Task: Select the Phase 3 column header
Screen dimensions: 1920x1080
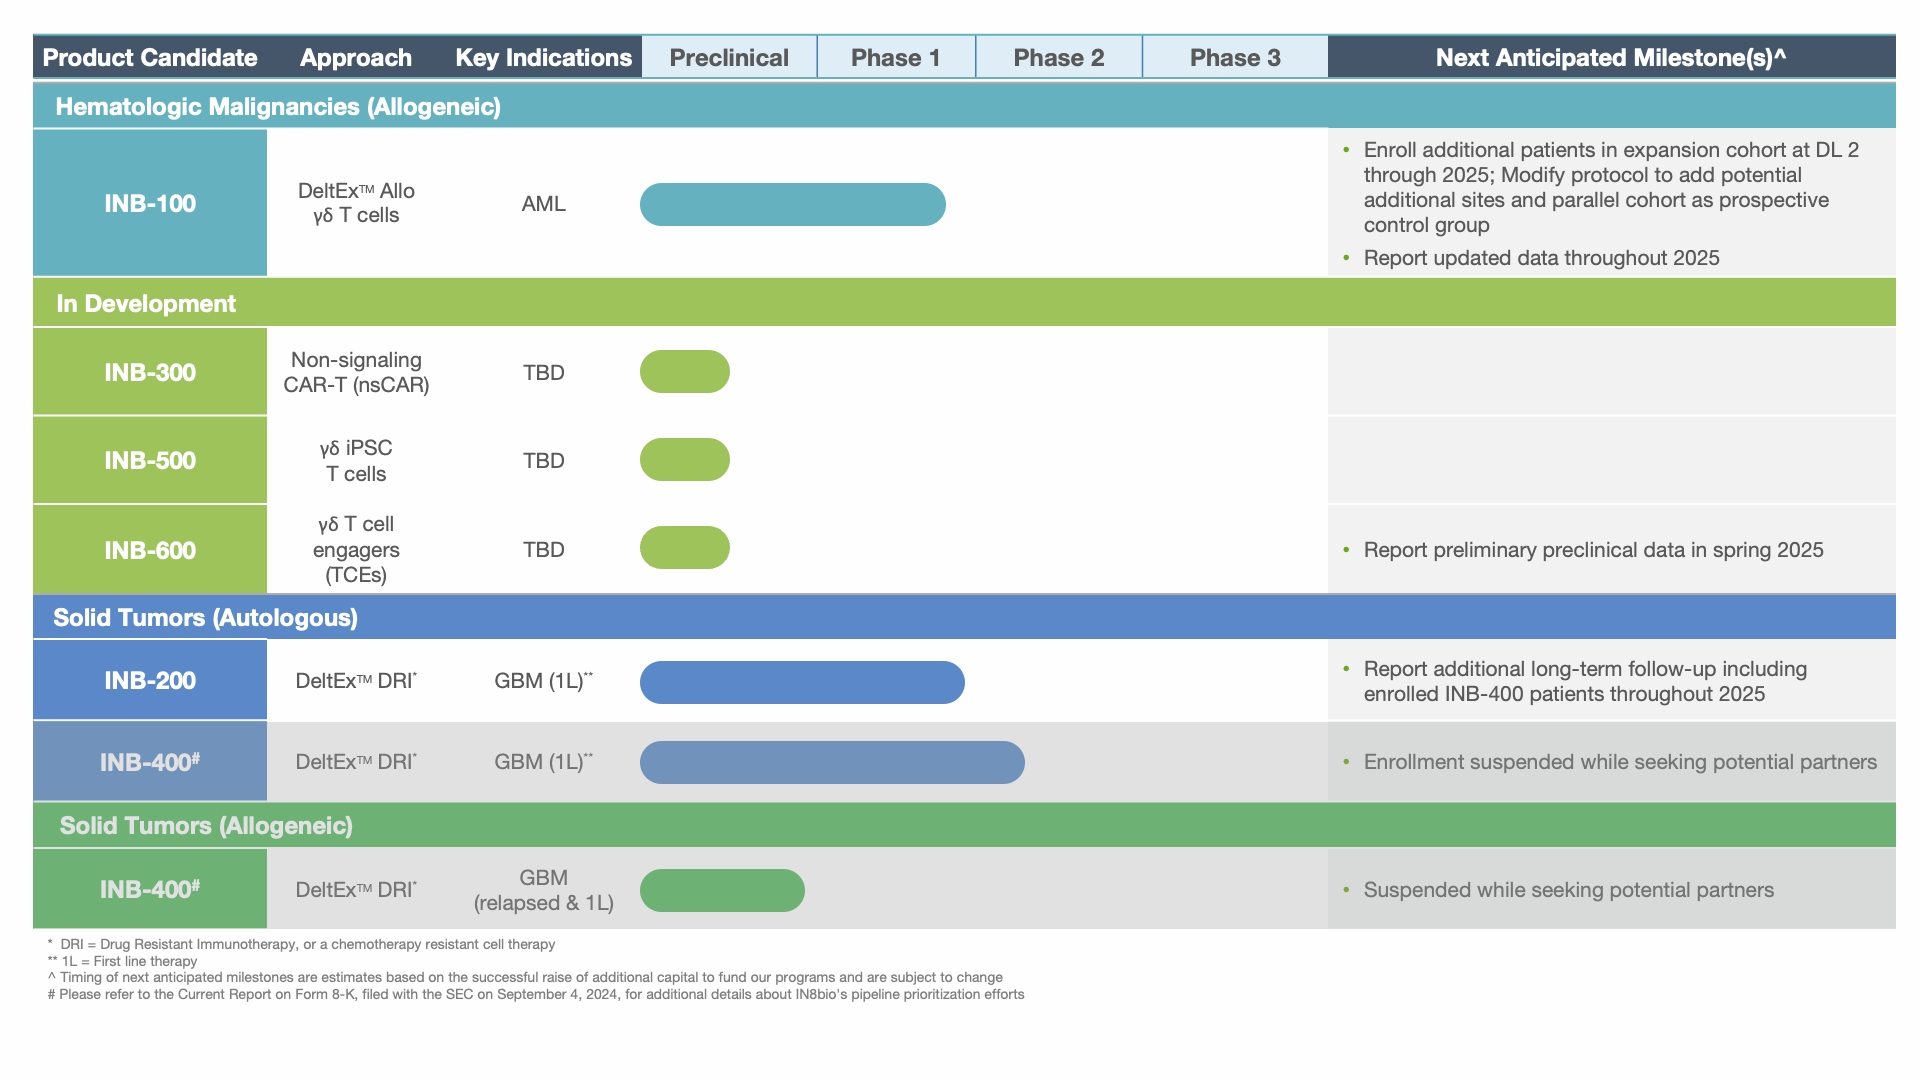Action: [1234, 57]
